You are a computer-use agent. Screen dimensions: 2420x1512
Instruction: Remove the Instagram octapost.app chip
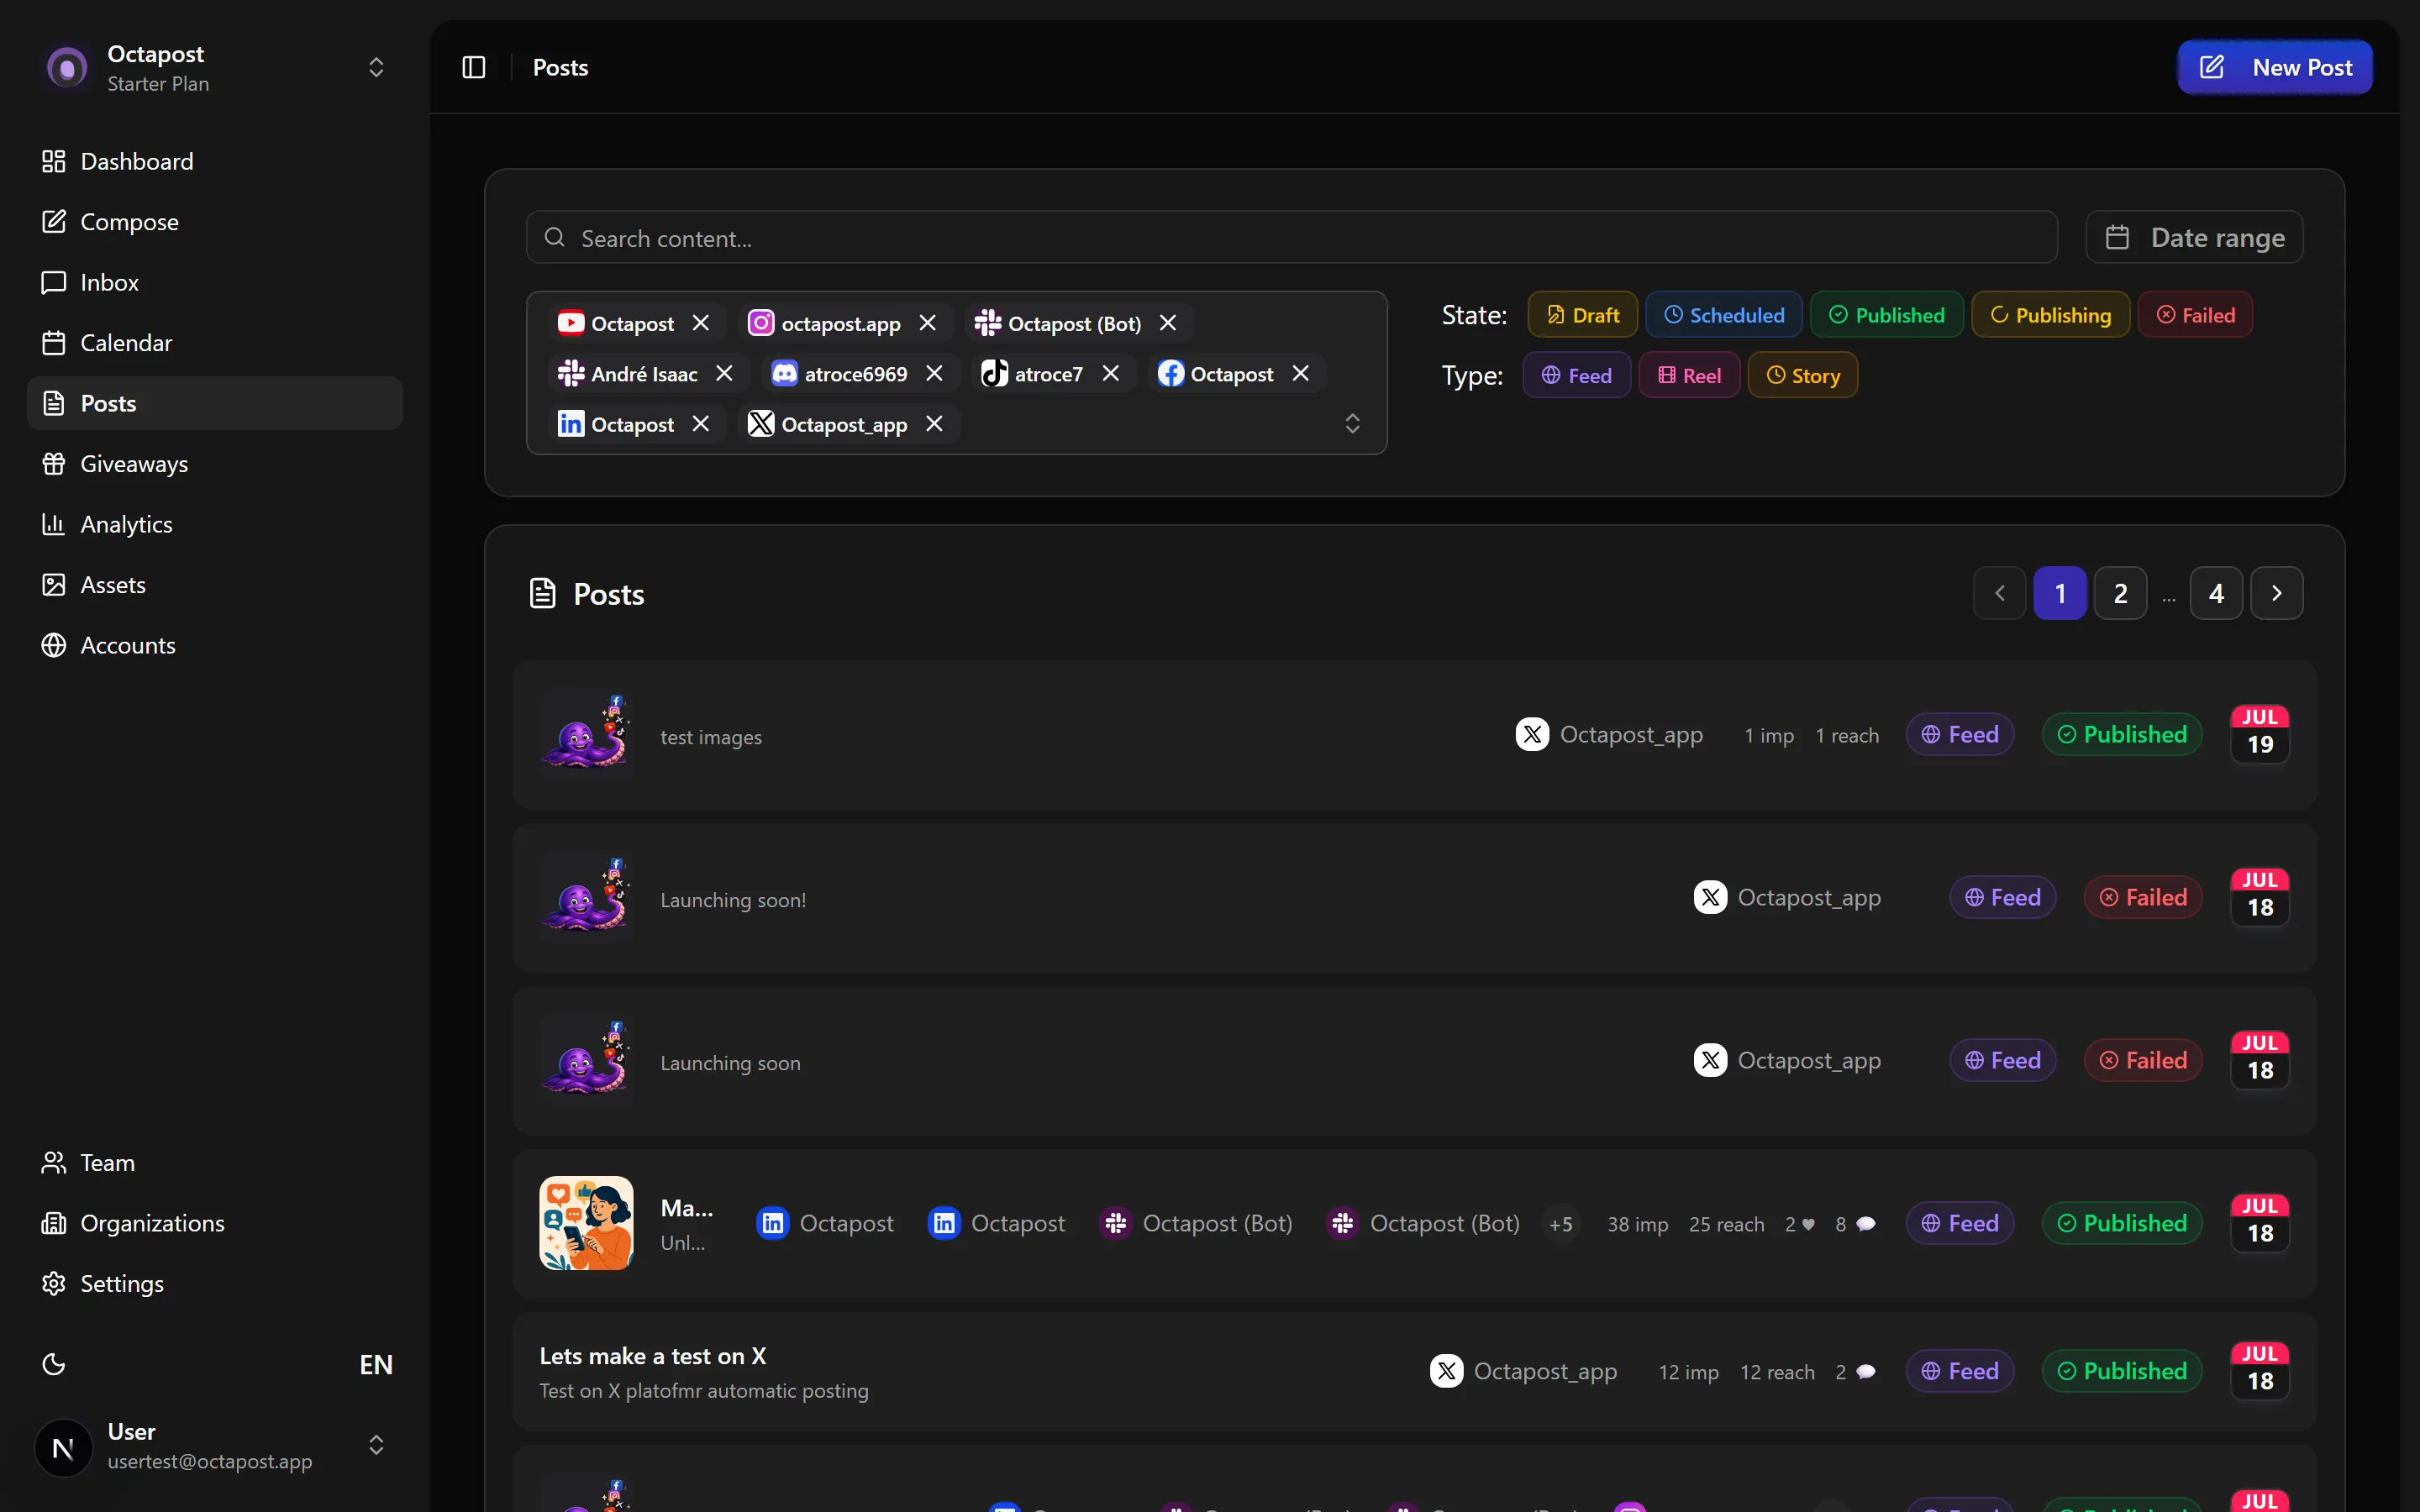coord(928,323)
